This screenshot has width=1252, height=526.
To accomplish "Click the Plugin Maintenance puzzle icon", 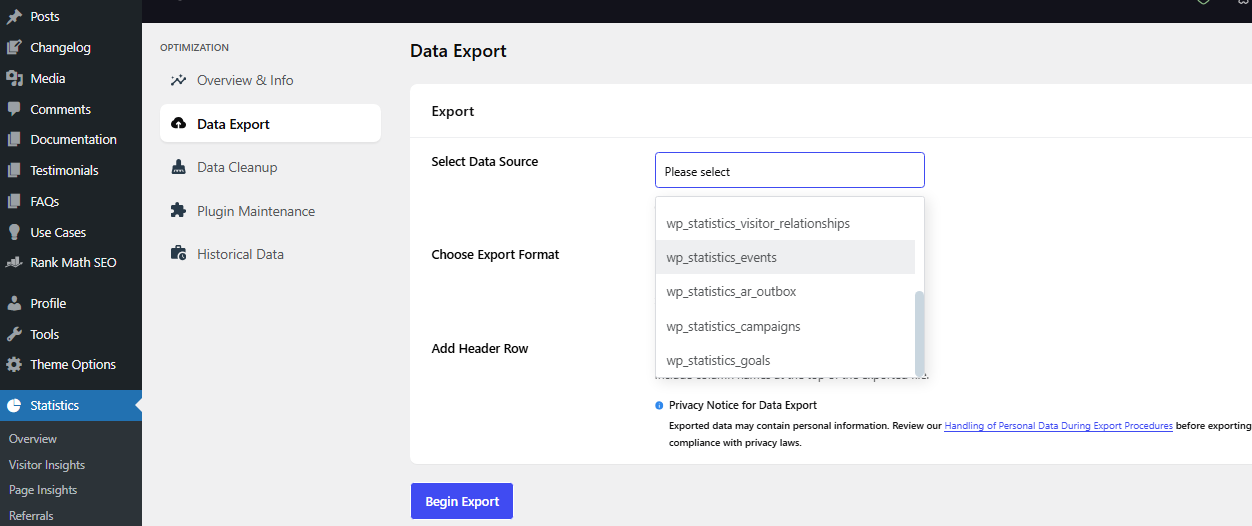I will click(179, 211).
